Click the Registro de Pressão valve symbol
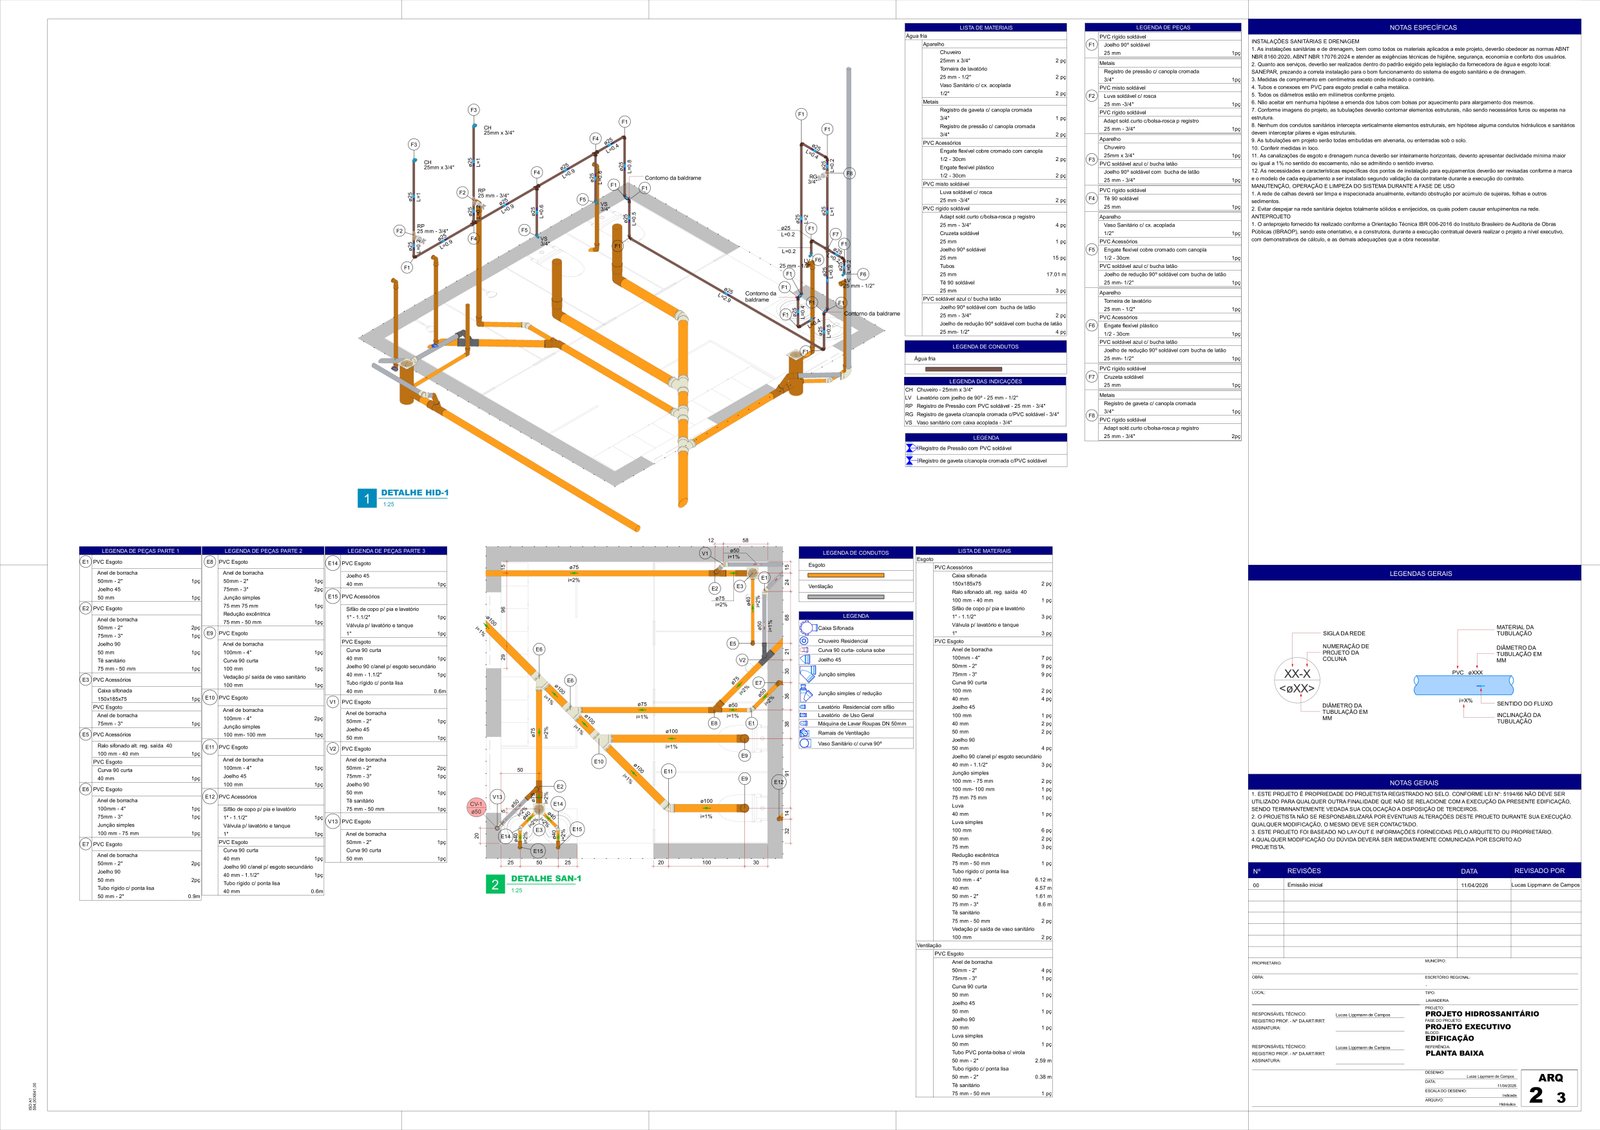The image size is (1600, 1130). (x=910, y=448)
